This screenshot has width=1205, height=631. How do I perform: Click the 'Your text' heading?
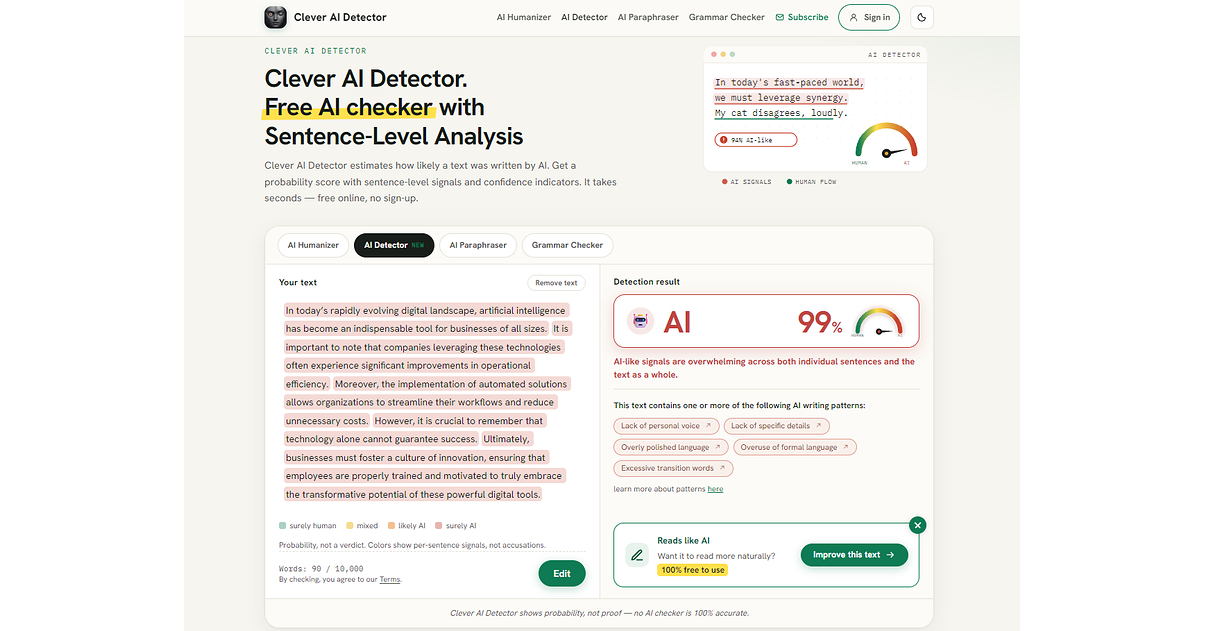click(x=298, y=283)
